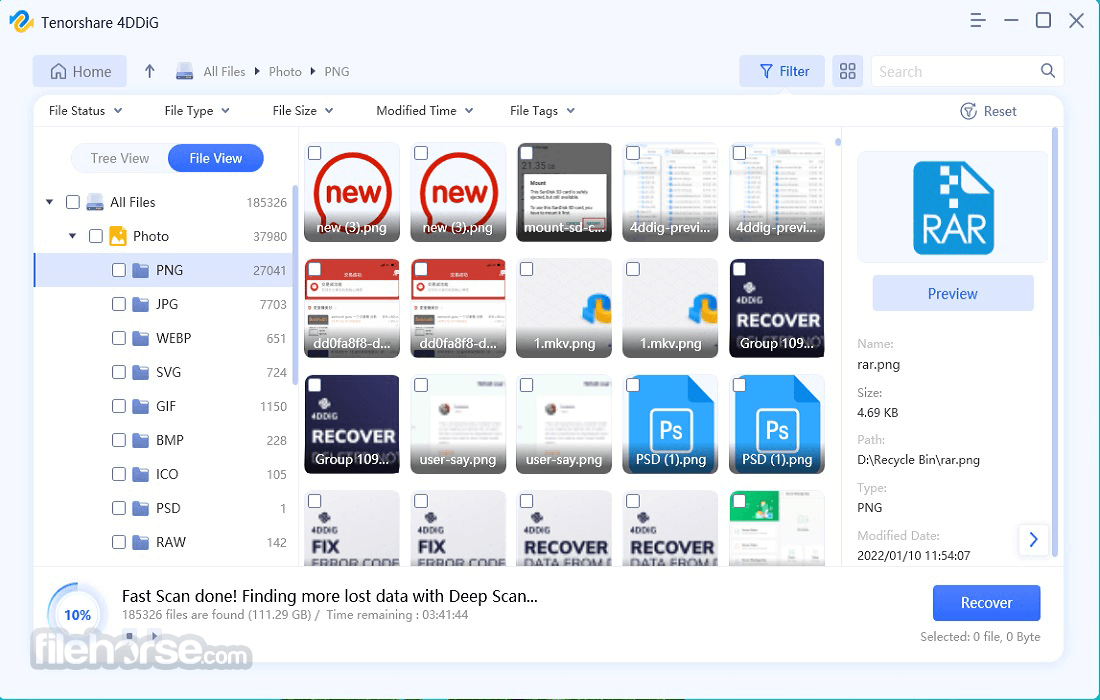Click the 10% scan progress ring
Viewport: 1100px width, 700px height.
[x=77, y=614]
